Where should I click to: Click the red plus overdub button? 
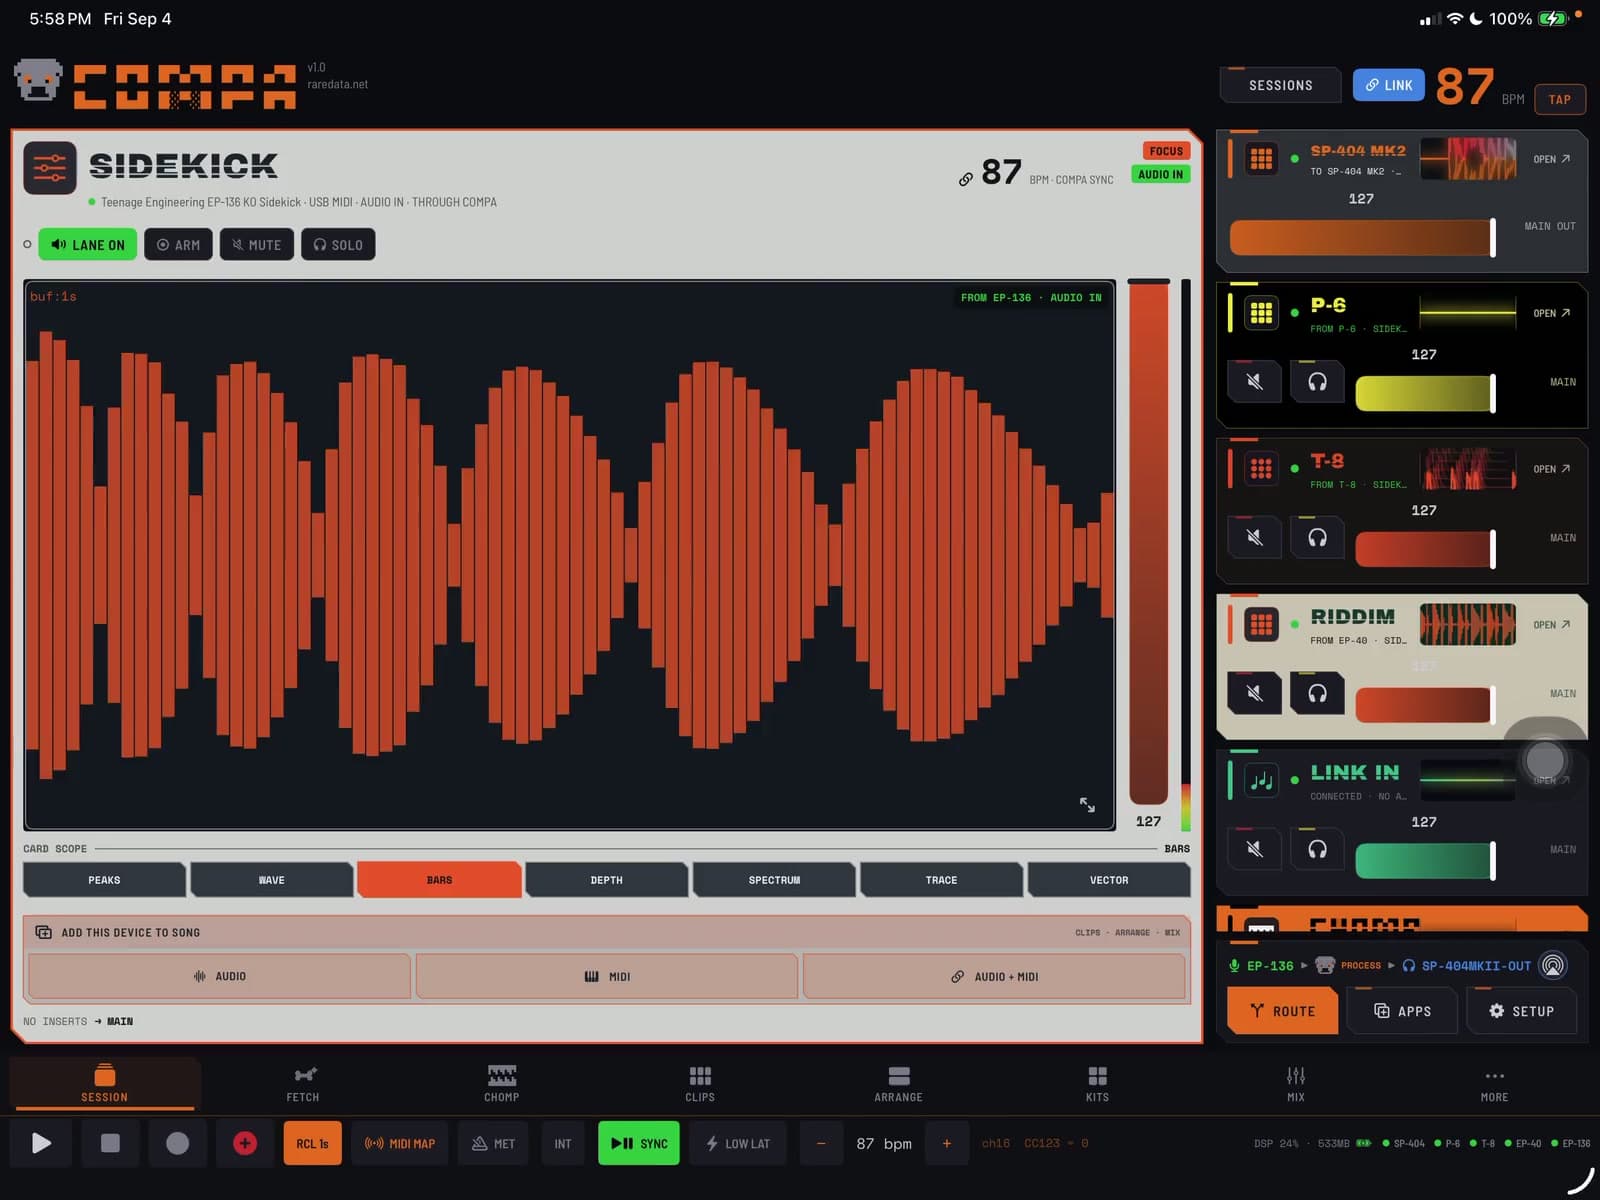point(245,1143)
